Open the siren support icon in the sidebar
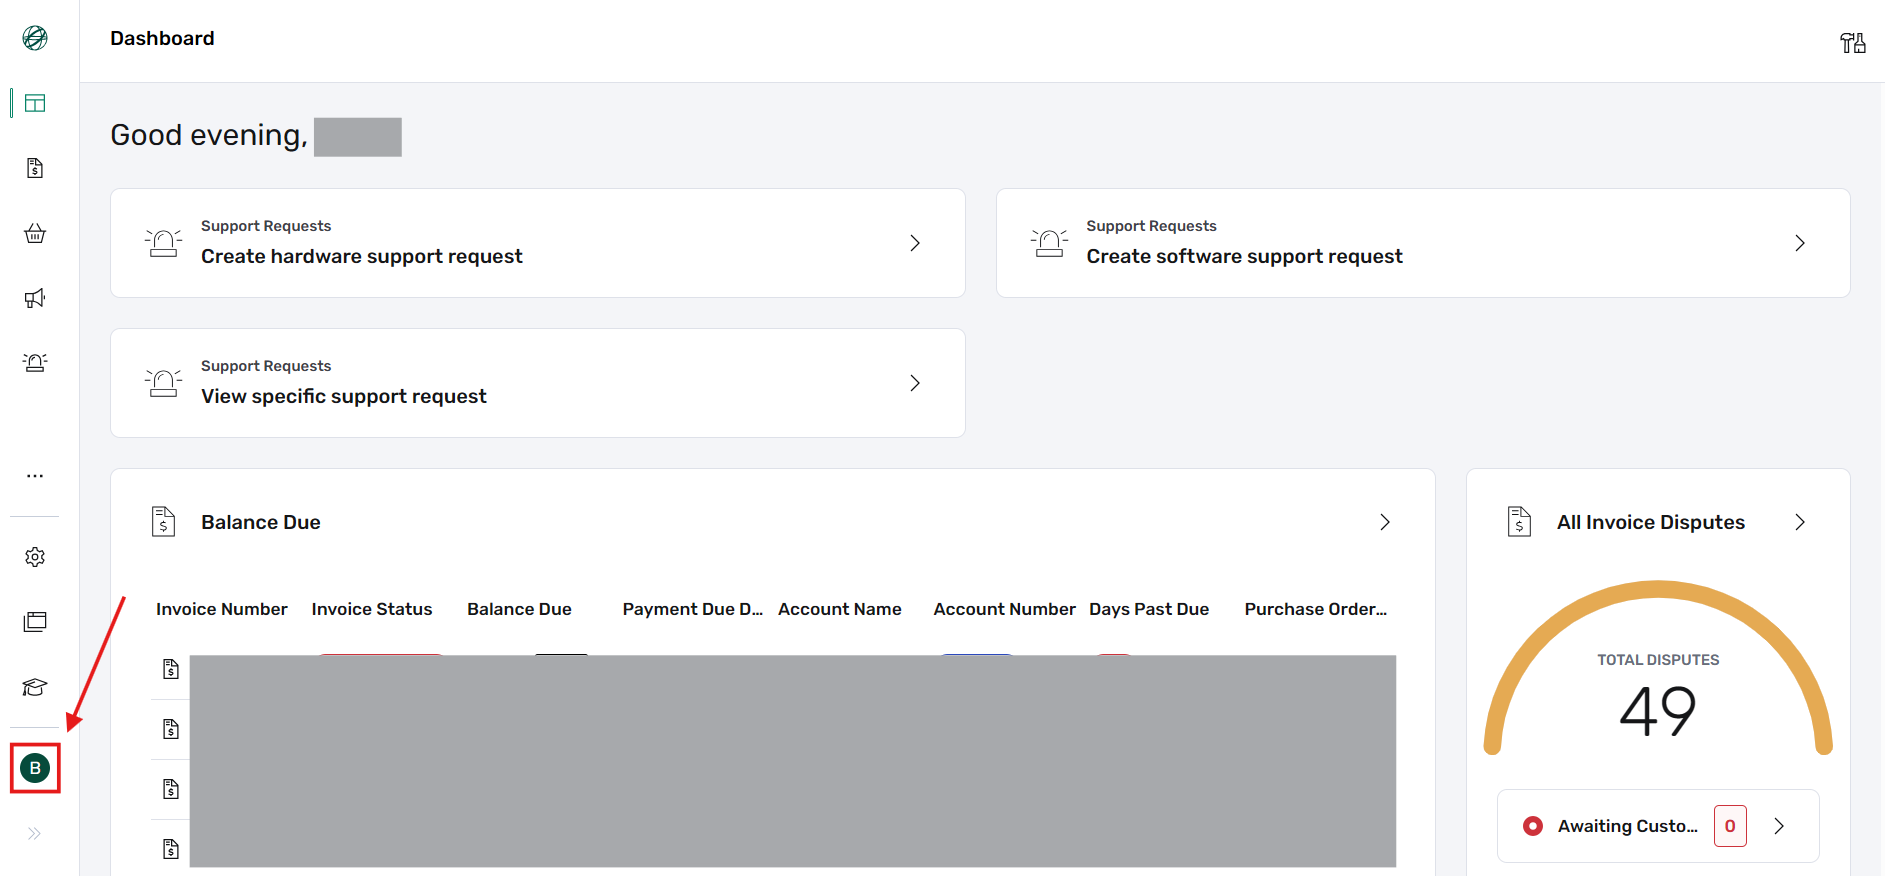Screen dimensions: 1885x876 tap(35, 362)
